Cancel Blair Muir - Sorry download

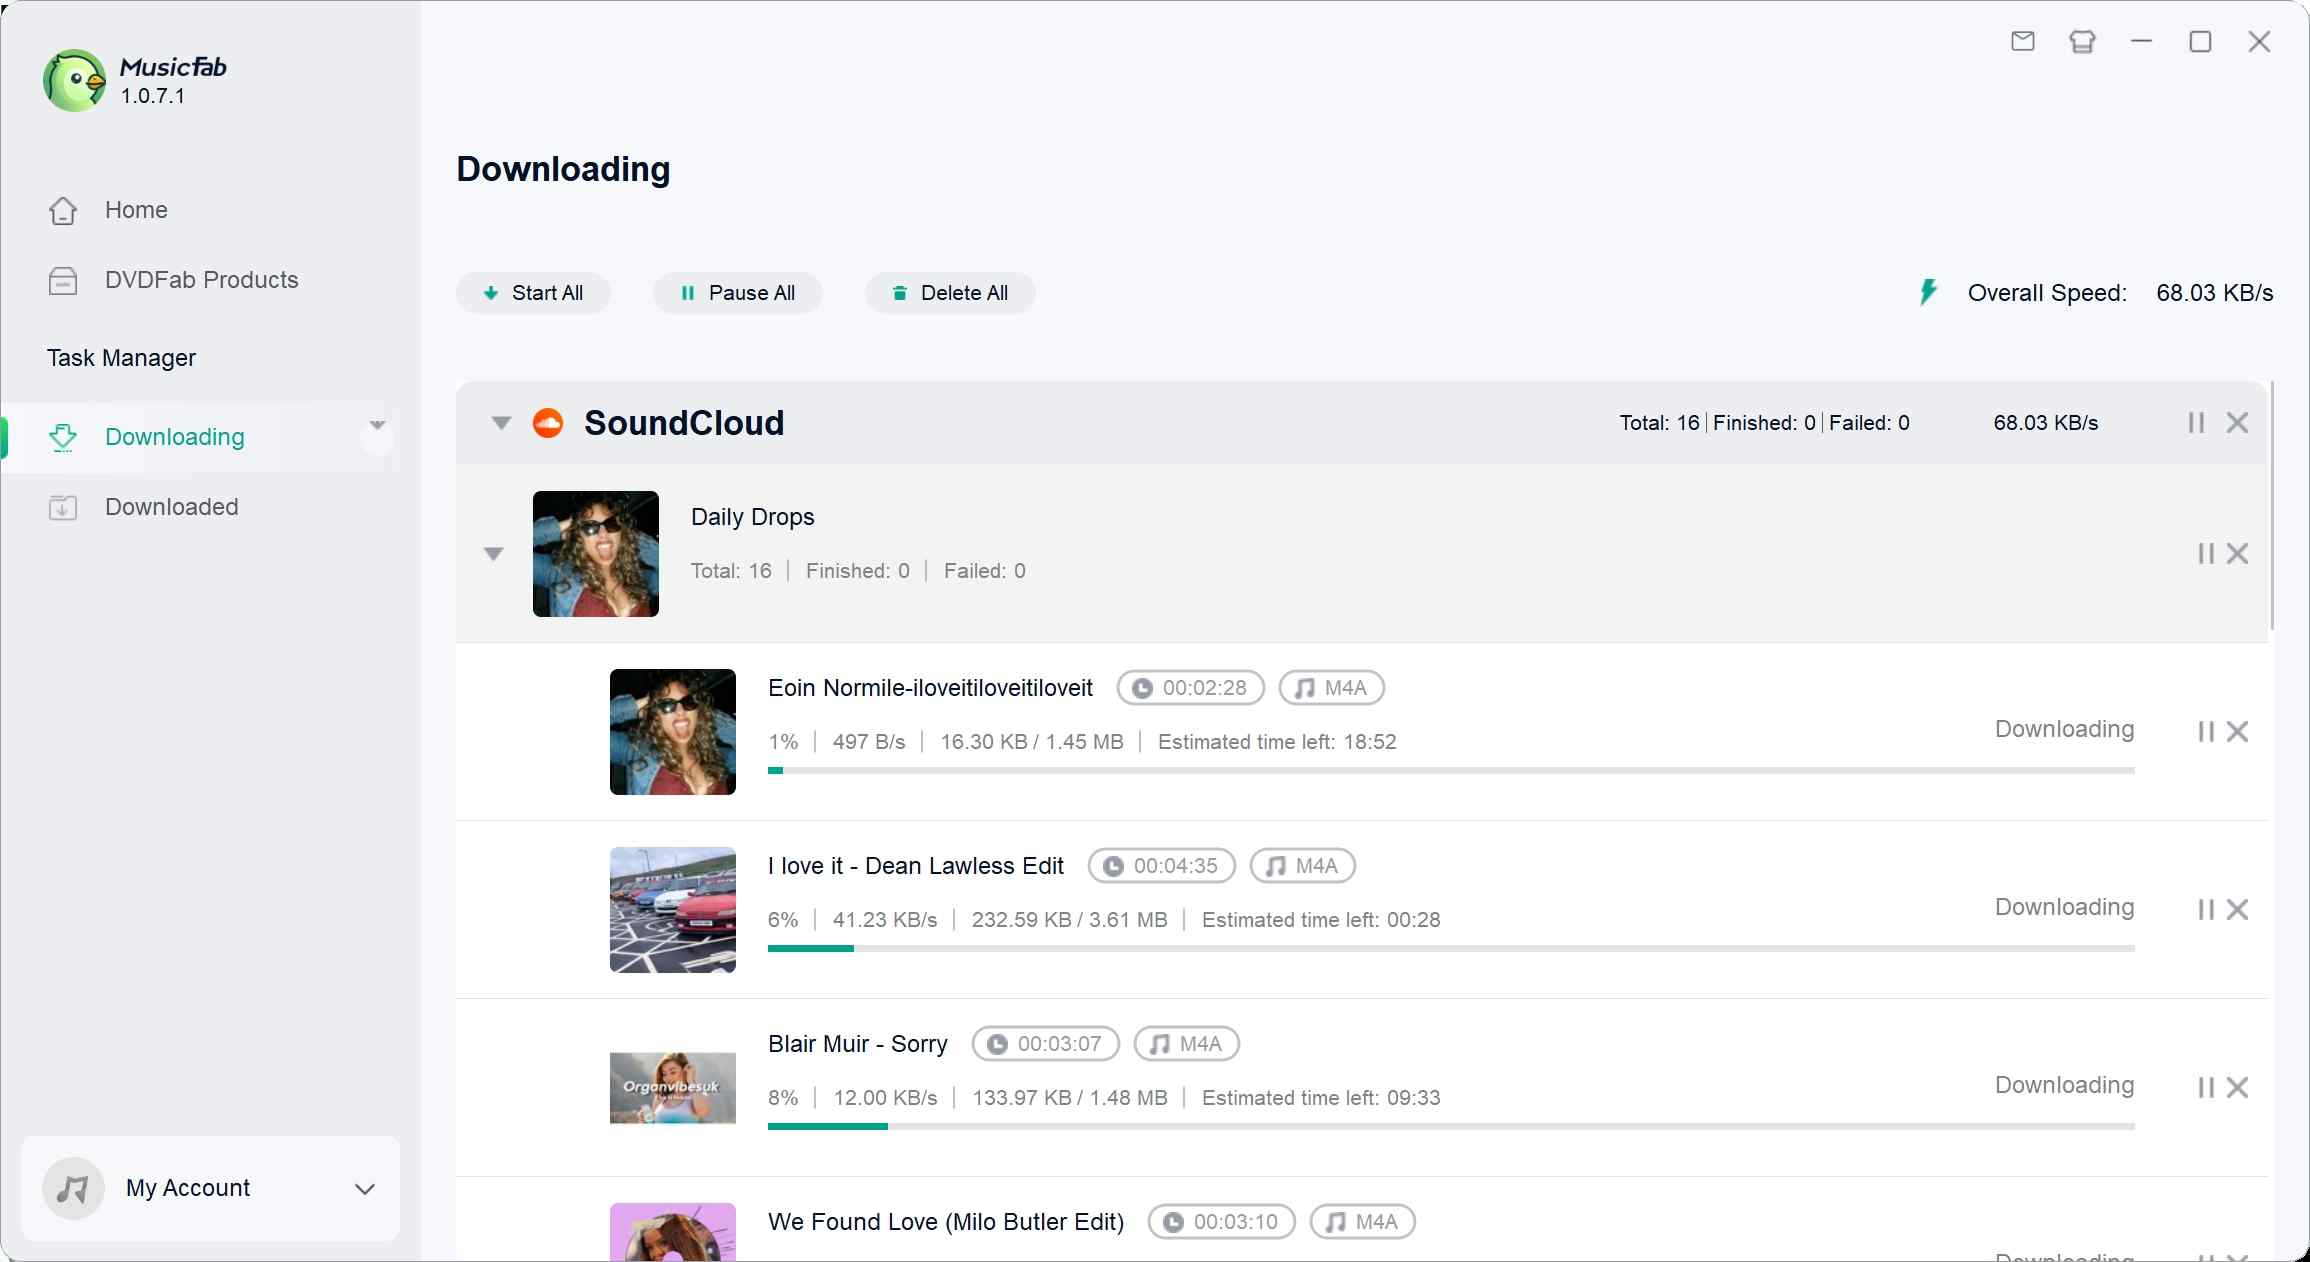2238,1088
